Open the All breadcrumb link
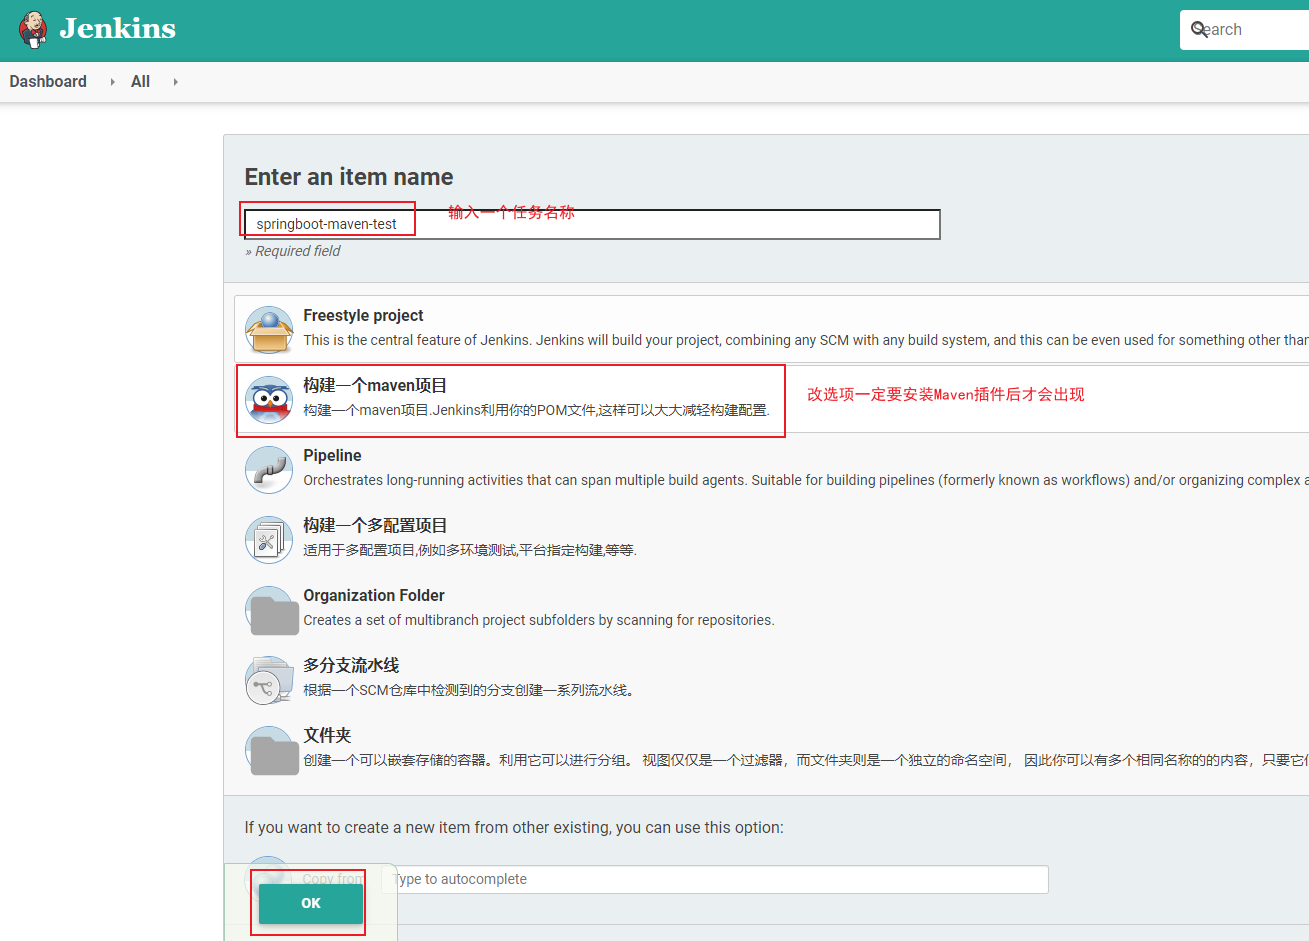 point(140,82)
